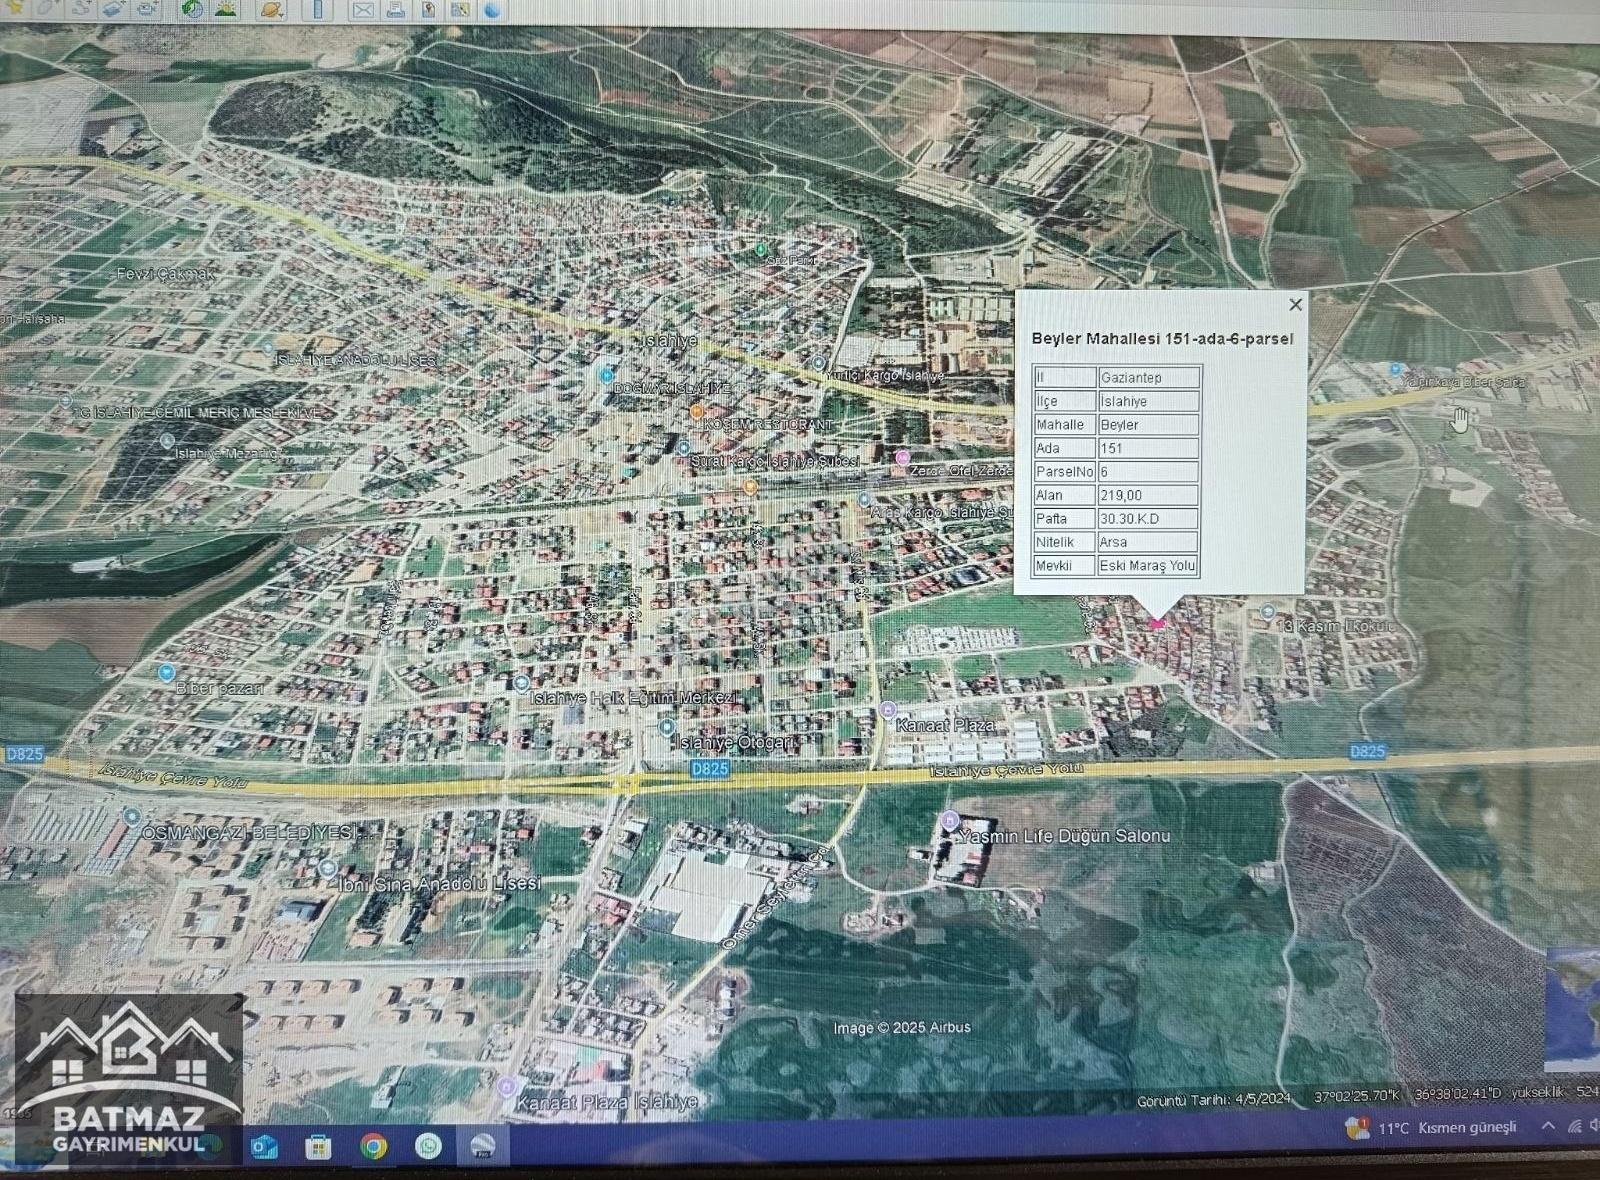Select the Add Path tool
Image resolution: width=1600 pixels, height=1180 pixels.
coord(80,8)
